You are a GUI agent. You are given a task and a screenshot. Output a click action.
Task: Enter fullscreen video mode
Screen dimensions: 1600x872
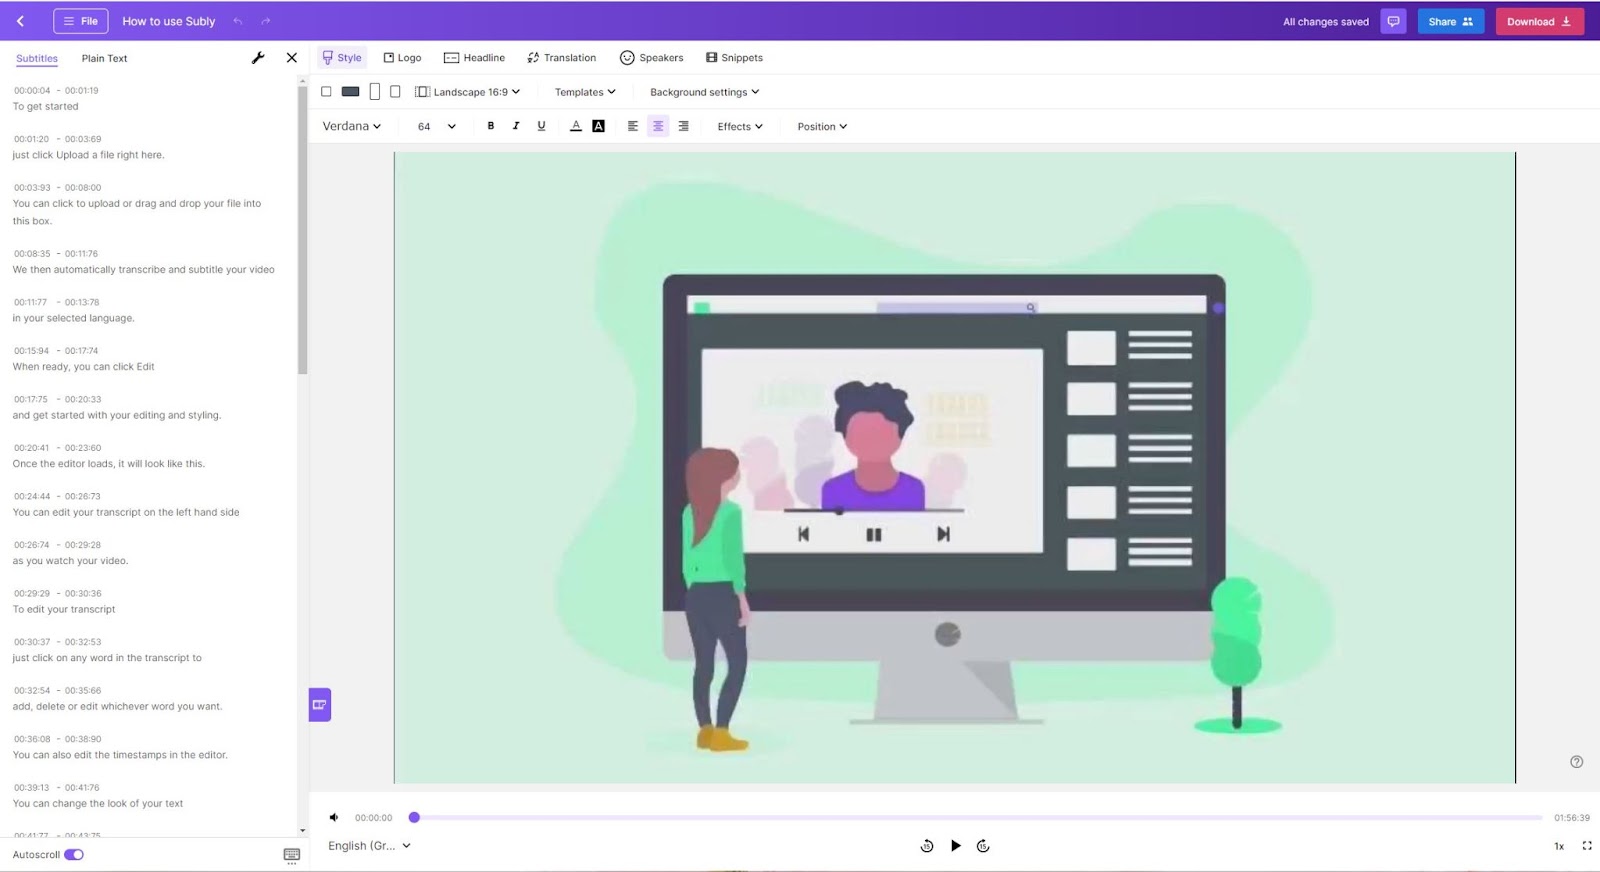pos(1586,846)
